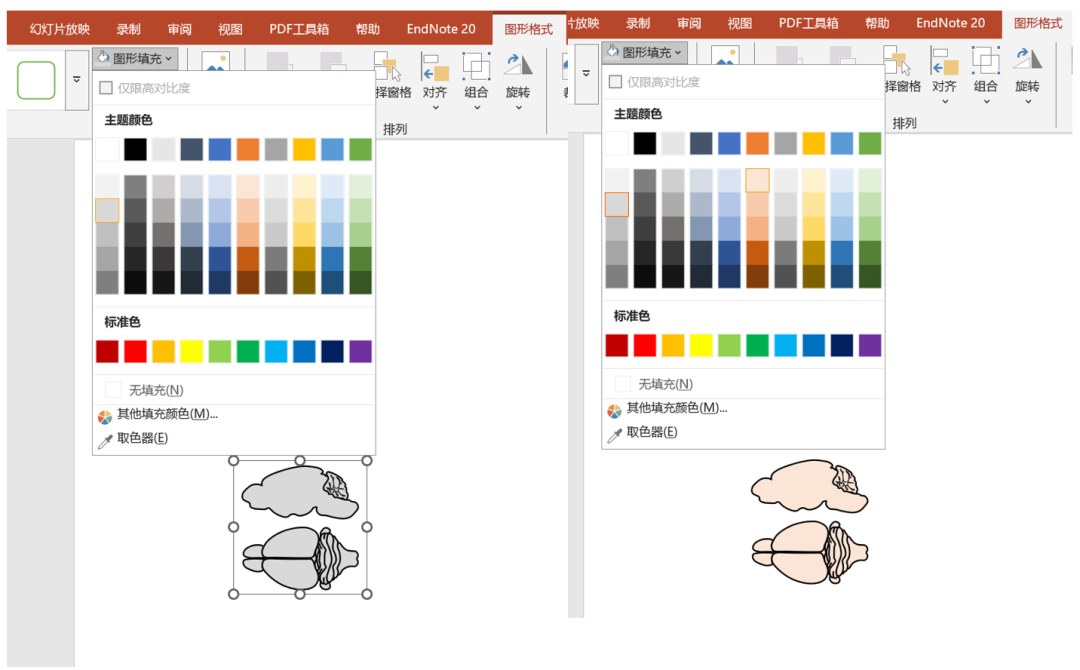
Task: Enable the 仅限高对比度 checkbox in the right menu
Action: point(615,82)
